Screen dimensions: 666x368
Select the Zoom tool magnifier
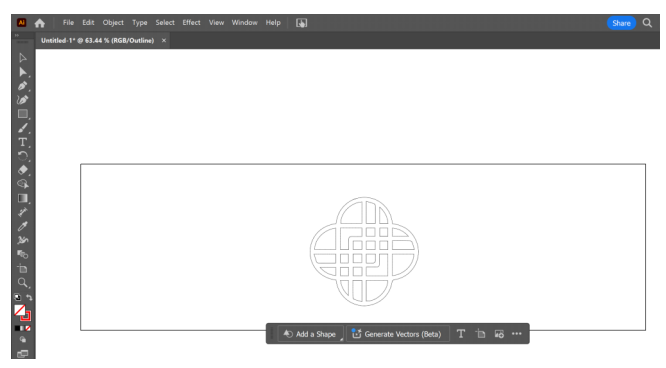click(23, 283)
